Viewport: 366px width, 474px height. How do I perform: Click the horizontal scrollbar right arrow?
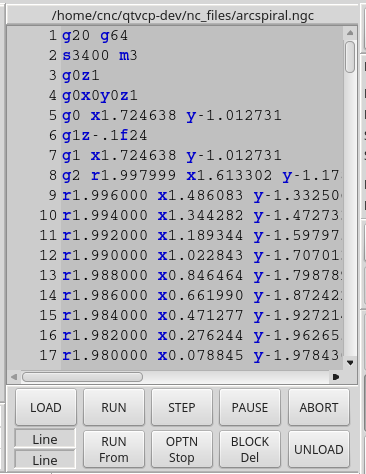(x=336, y=377)
